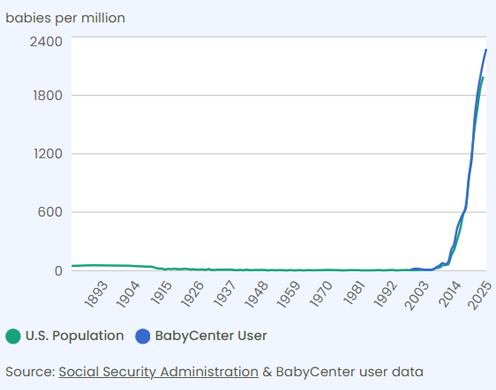Click the 1915 x-axis year label
This screenshot has width=496, height=390.
pos(160,293)
